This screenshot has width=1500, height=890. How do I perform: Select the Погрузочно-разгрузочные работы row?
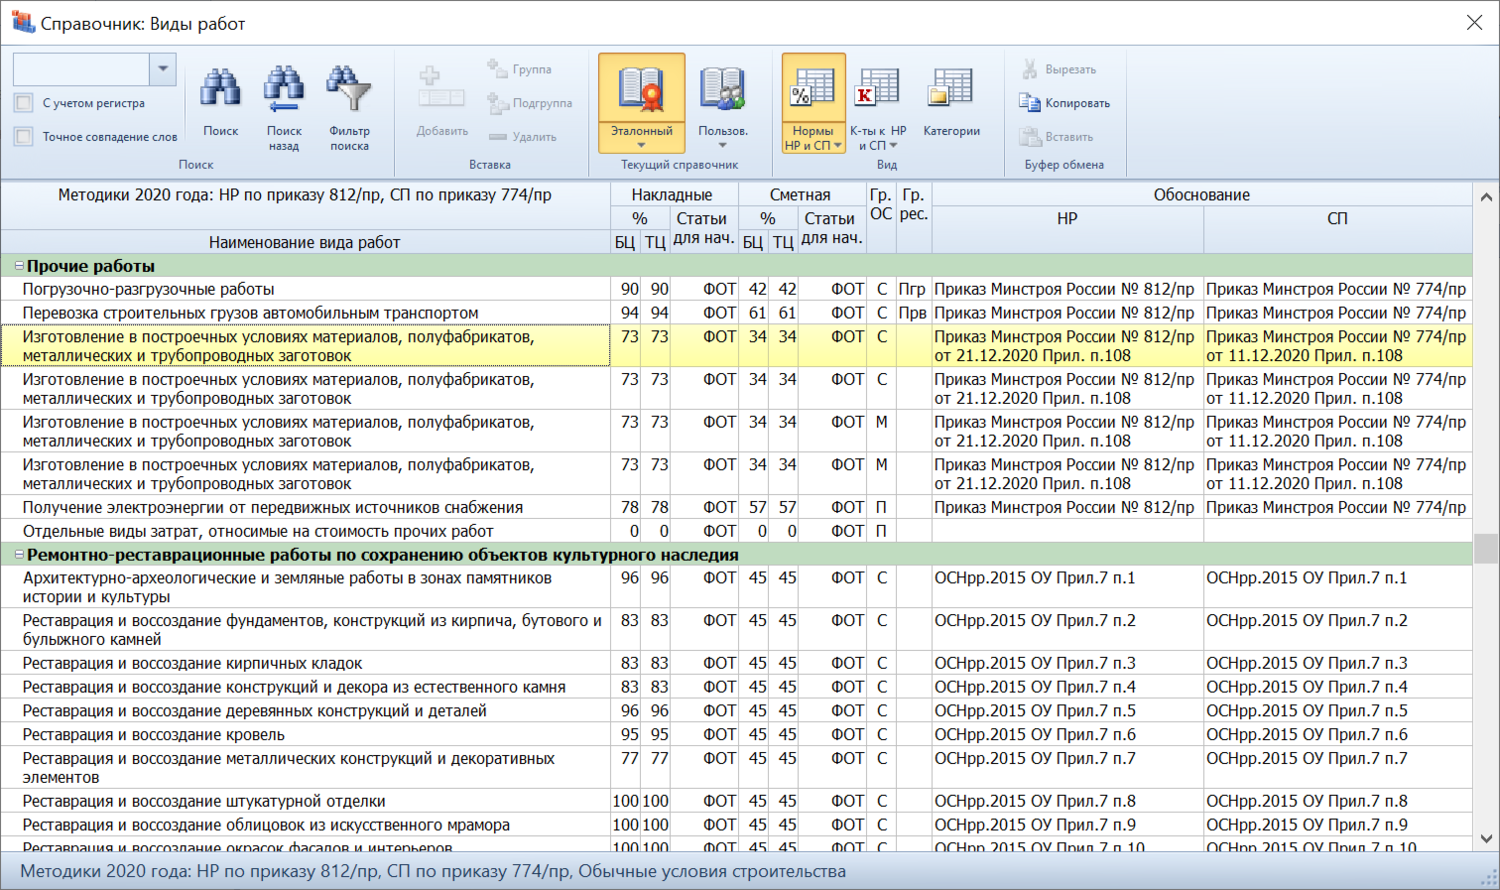click(x=148, y=289)
